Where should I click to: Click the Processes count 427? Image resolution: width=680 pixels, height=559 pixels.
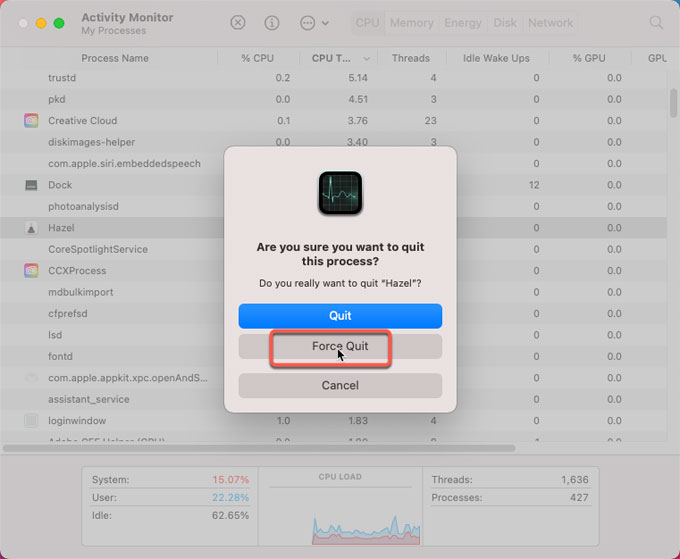point(579,497)
